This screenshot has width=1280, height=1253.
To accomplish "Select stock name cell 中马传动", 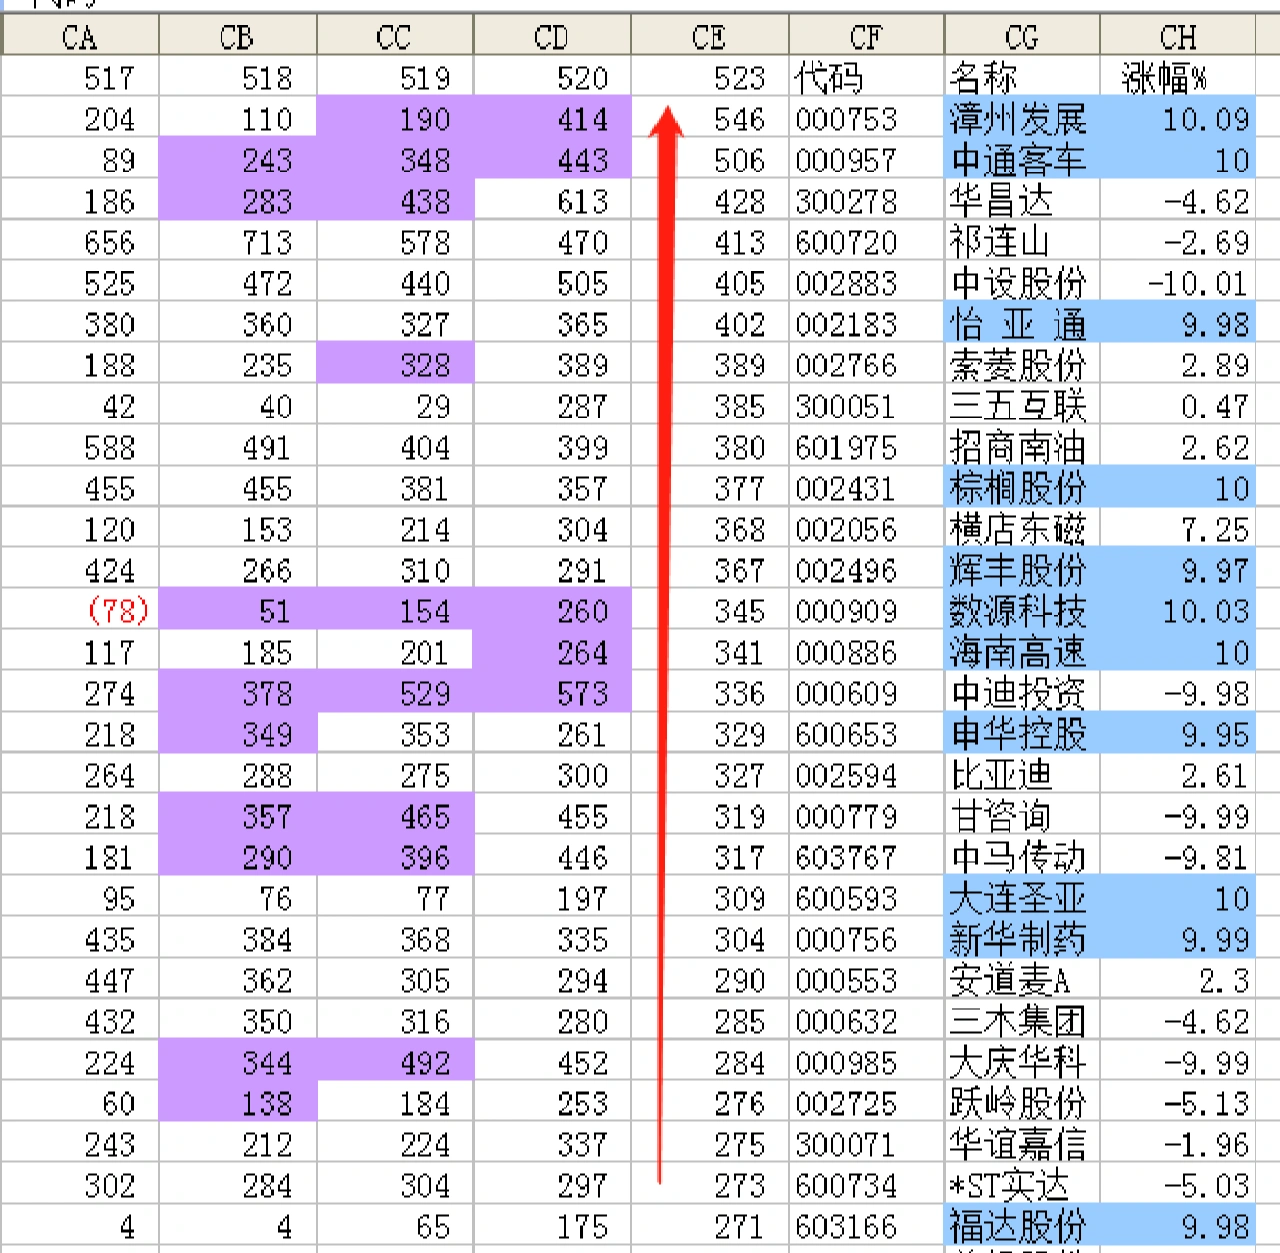I will pyautogui.click(x=1022, y=857).
